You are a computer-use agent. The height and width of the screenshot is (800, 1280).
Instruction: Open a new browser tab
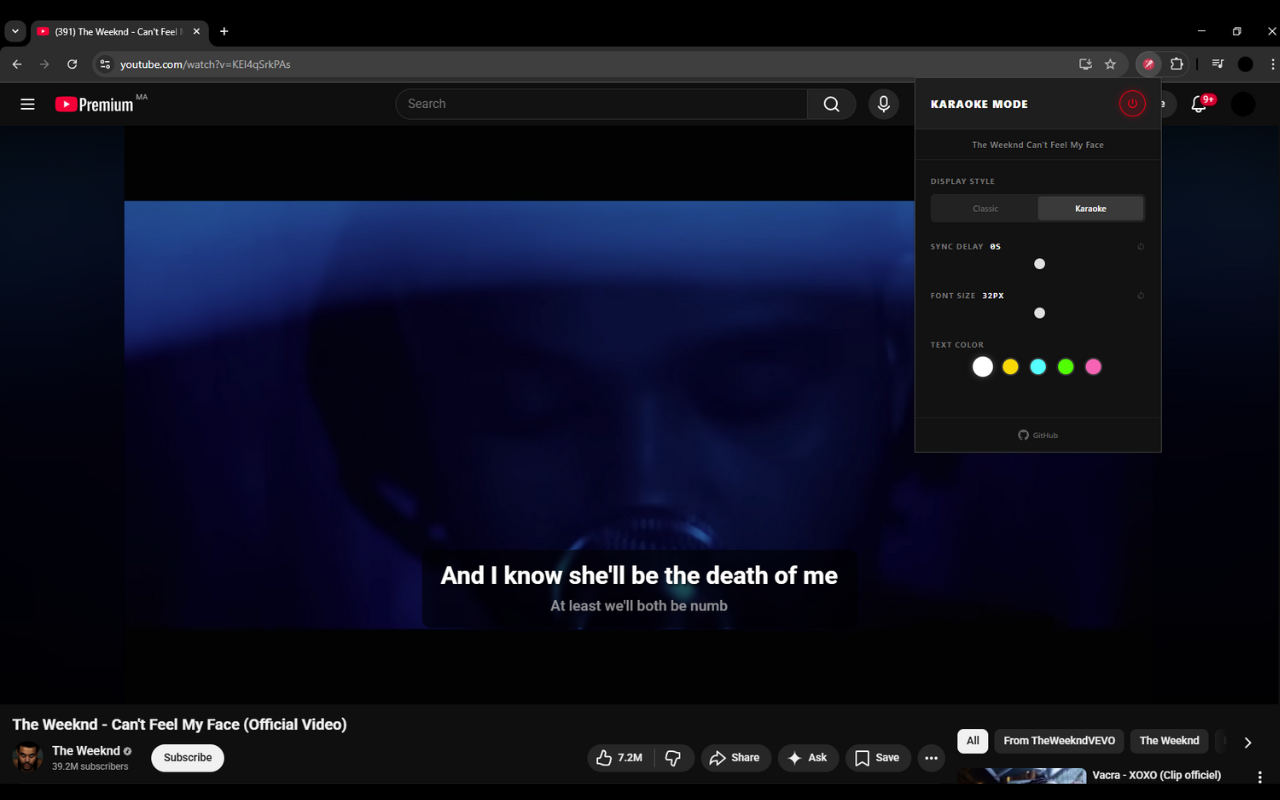224,31
